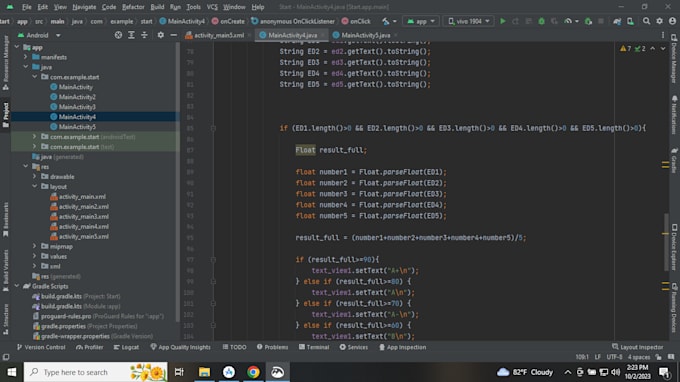This screenshot has height=382, width=680.
Task: Click the Windows Start button
Action: [x=12, y=372]
